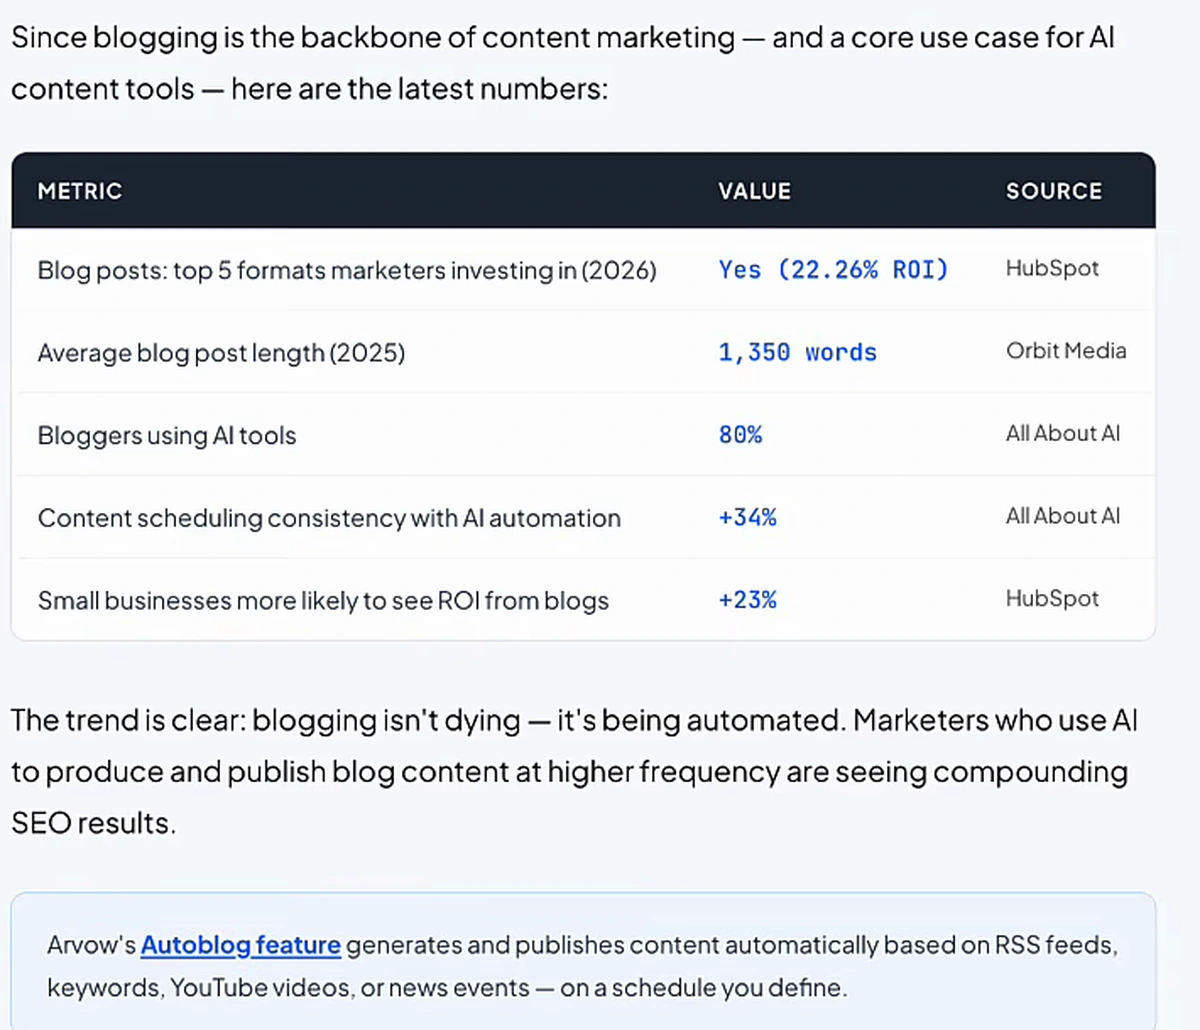Select the '1,350 words' value
This screenshot has width=1200, height=1030.
[797, 352]
